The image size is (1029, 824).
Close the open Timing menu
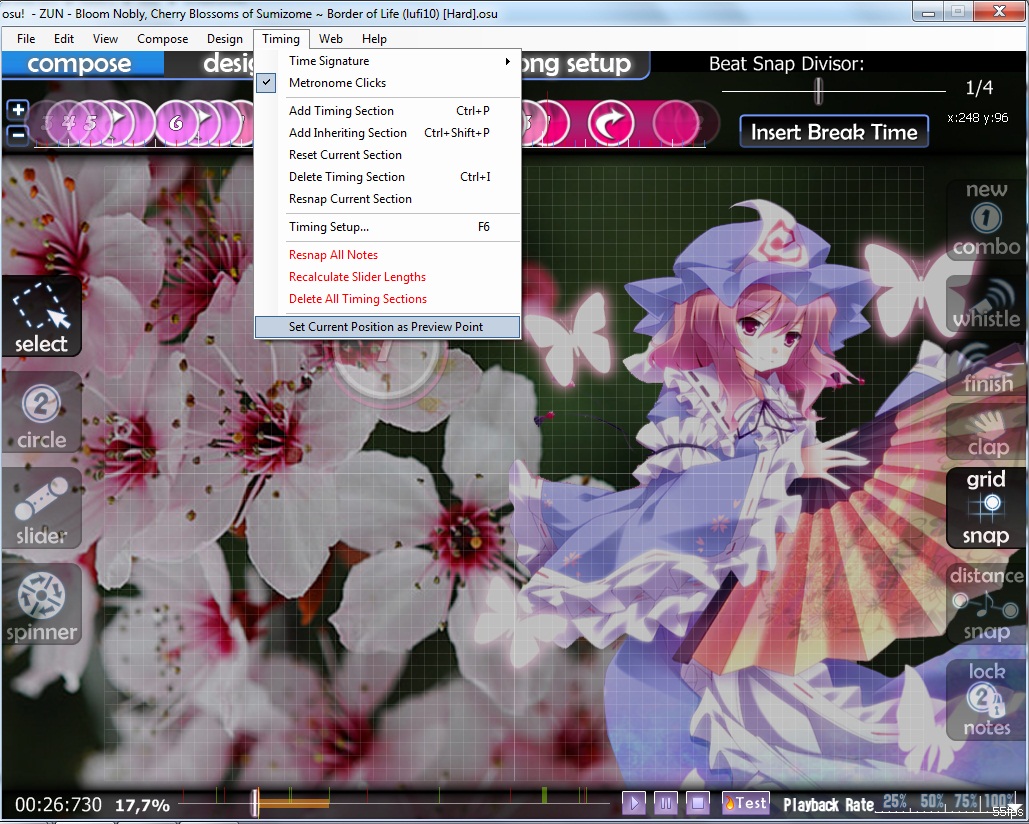(281, 39)
